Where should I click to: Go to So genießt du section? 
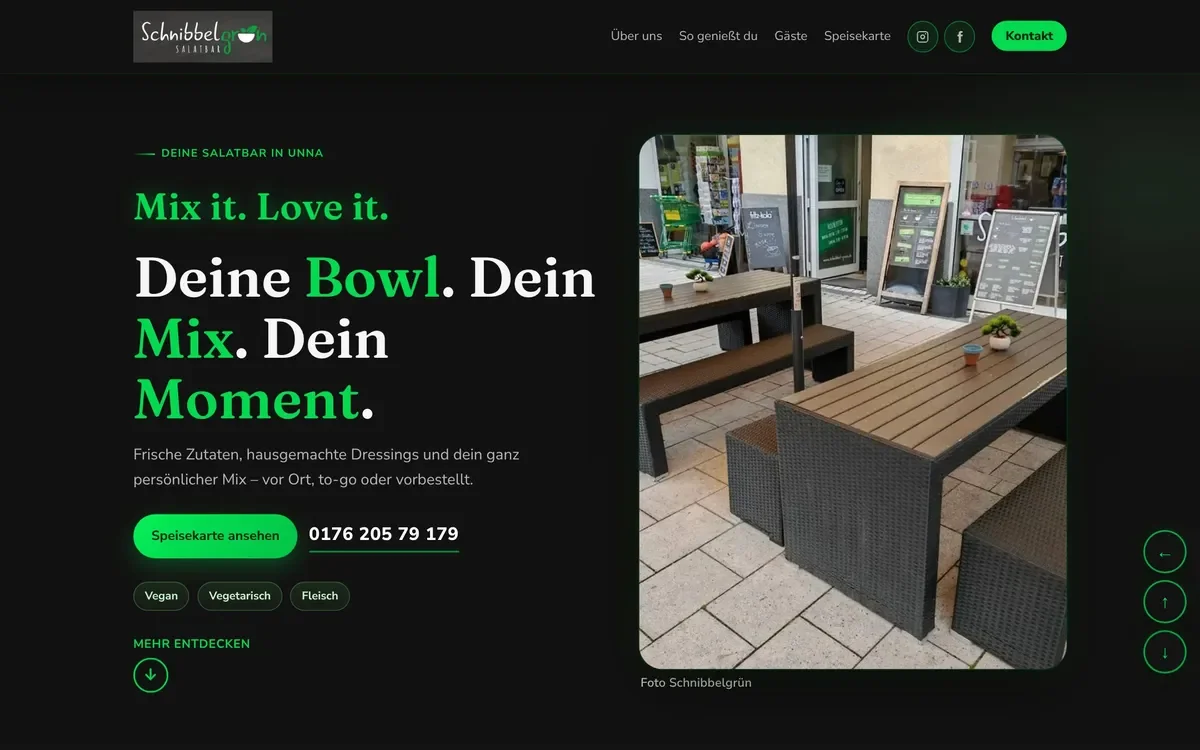click(x=718, y=36)
